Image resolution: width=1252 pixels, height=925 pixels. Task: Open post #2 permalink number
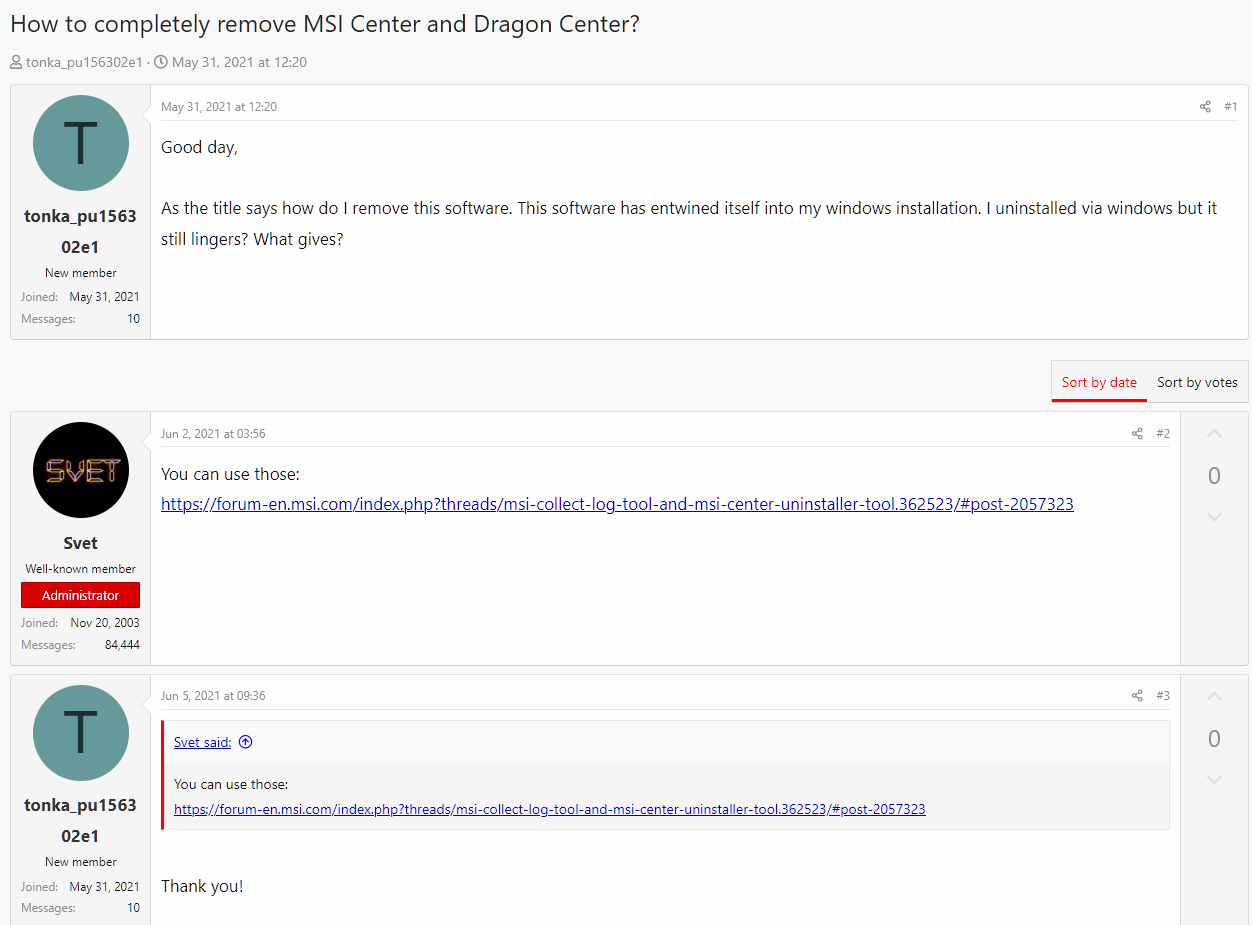click(1163, 434)
